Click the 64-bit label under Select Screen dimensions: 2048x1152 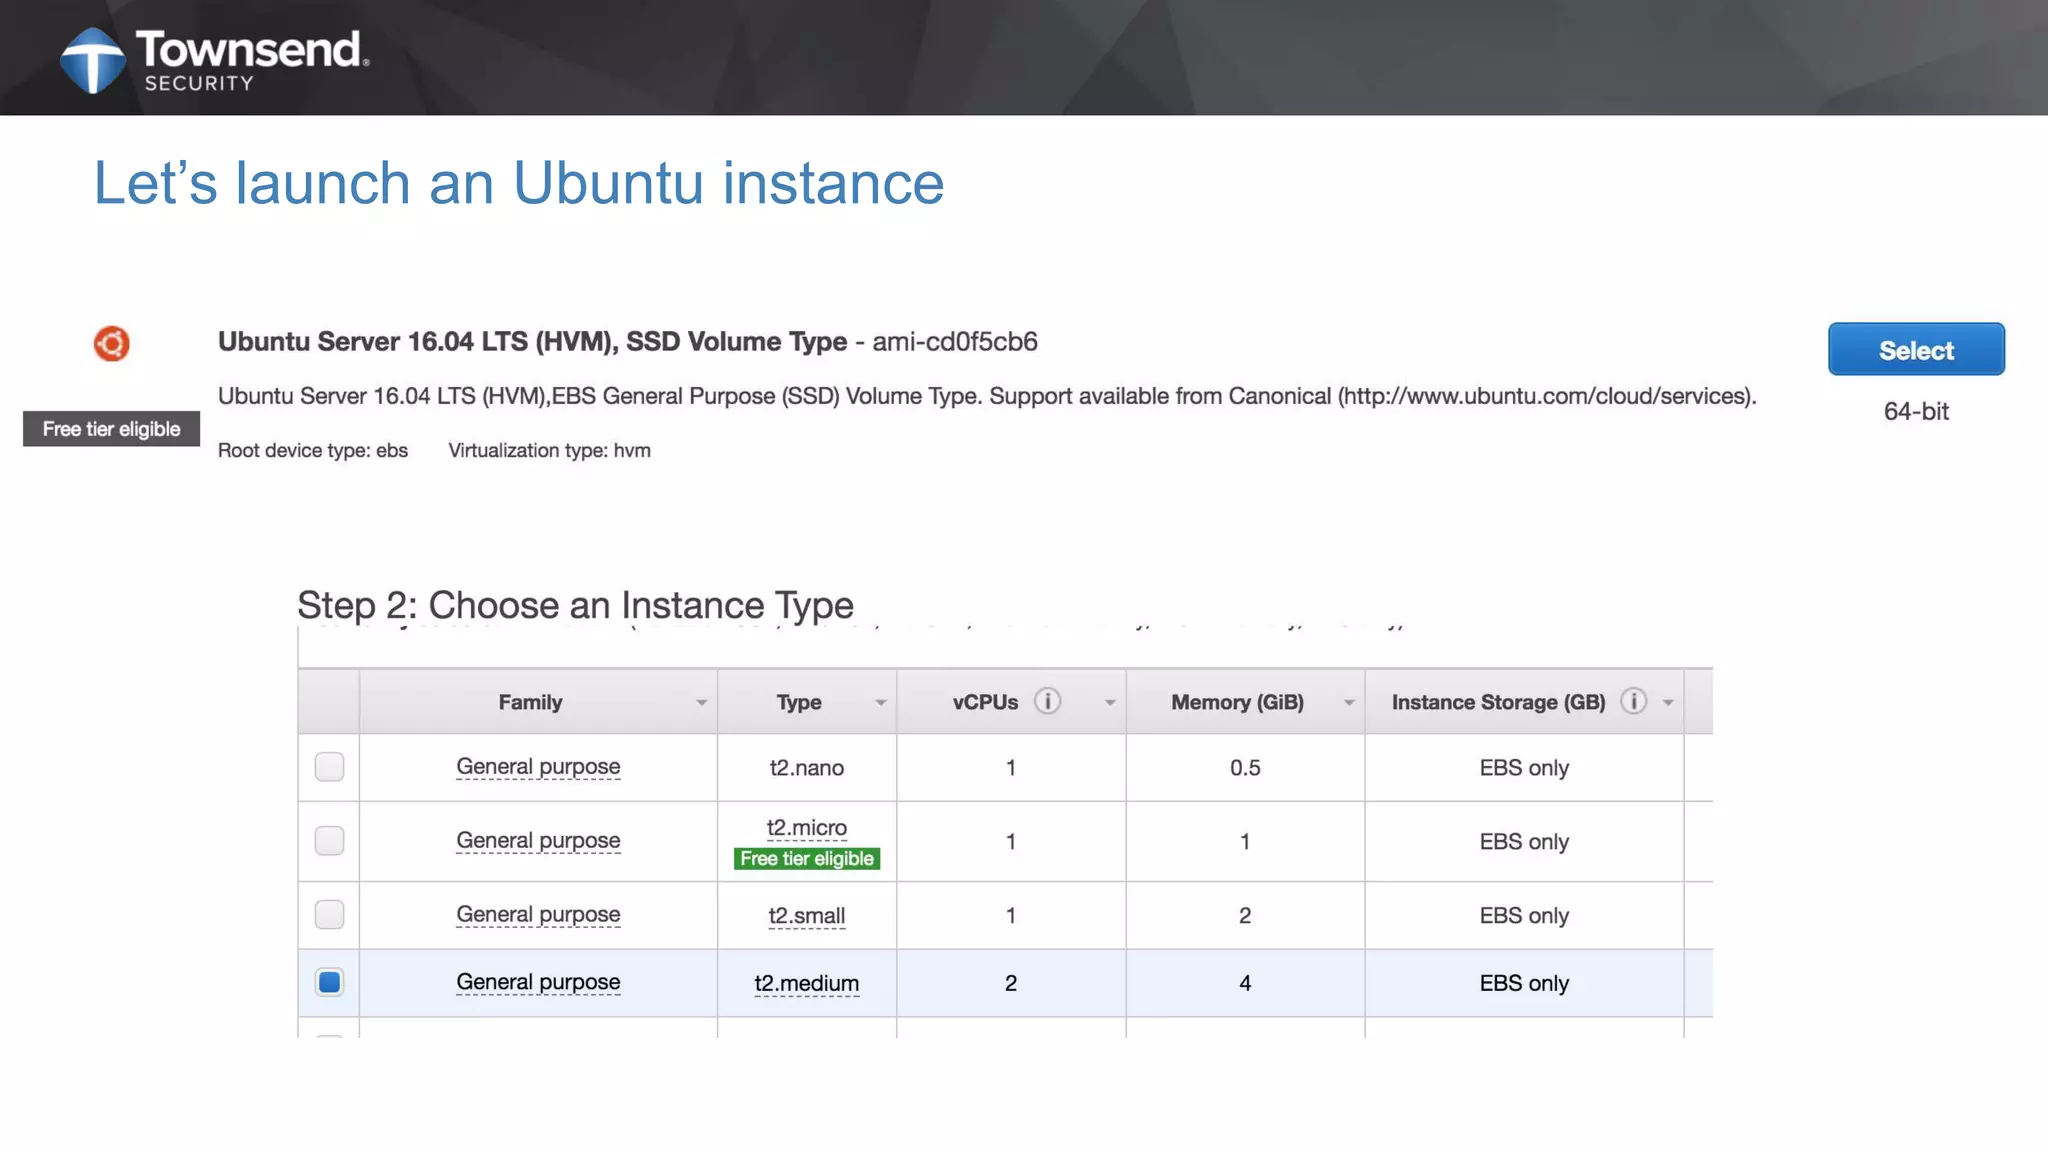click(1916, 412)
